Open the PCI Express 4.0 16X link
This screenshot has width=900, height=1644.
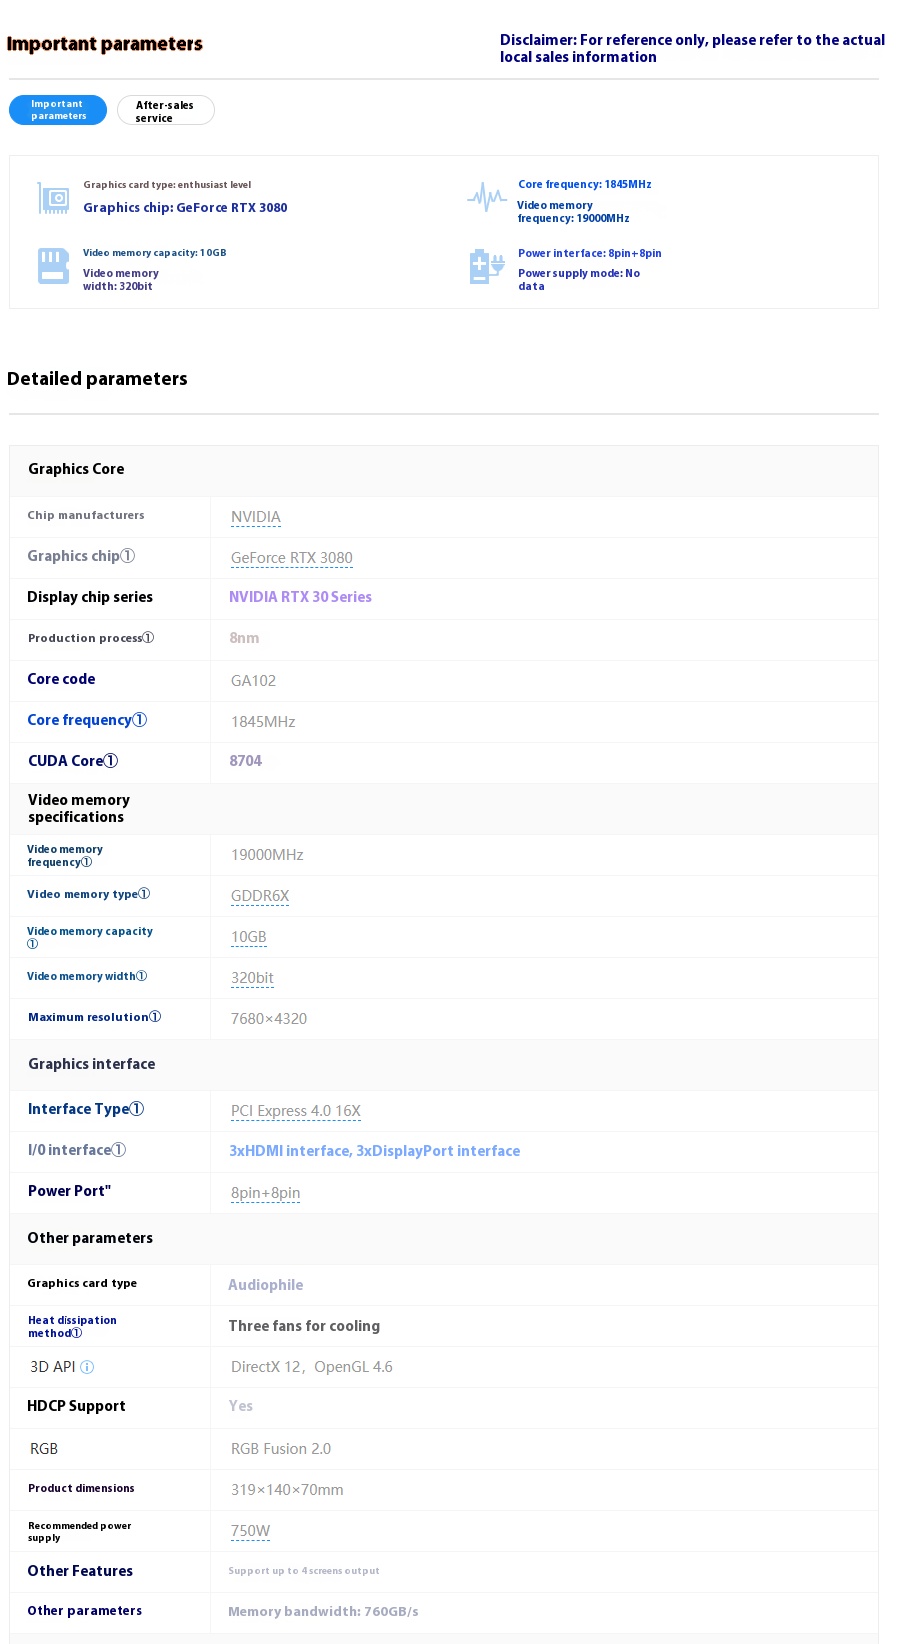(296, 1111)
